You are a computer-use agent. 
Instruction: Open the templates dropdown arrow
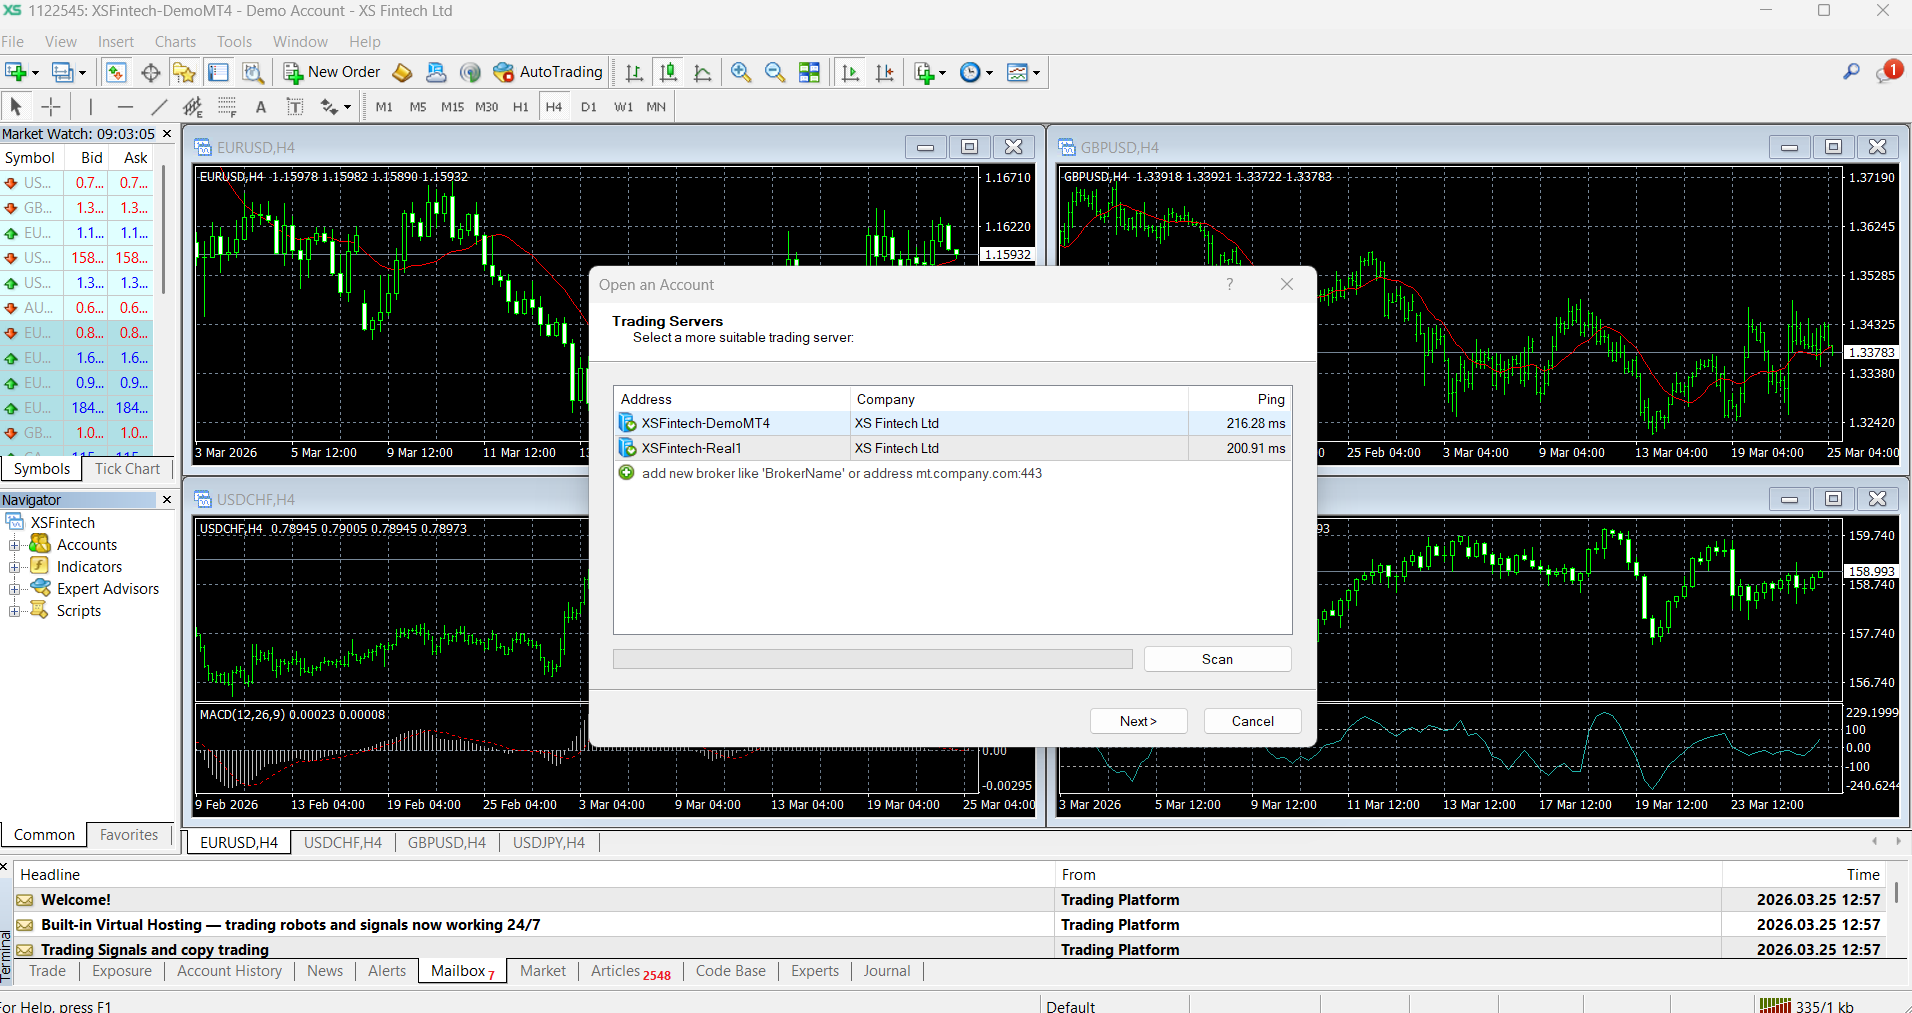[x=1036, y=73]
